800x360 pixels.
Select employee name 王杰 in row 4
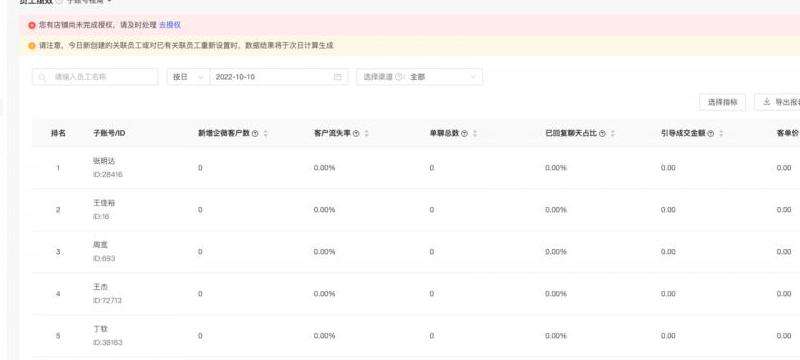tap(101, 287)
